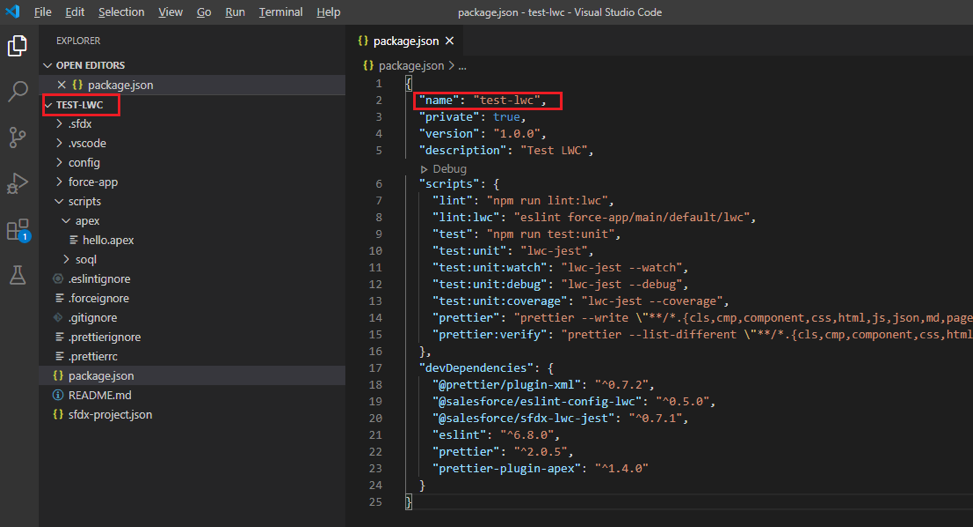
Task: Click the breadcrumb ellipsis after package.json
Action: pos(462,66)
